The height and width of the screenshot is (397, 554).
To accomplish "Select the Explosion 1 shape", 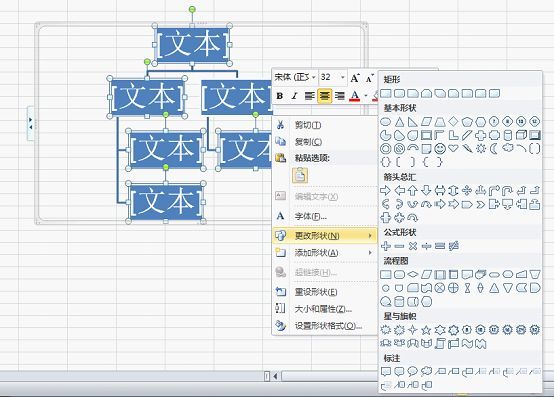I will [x=385, y=330].
